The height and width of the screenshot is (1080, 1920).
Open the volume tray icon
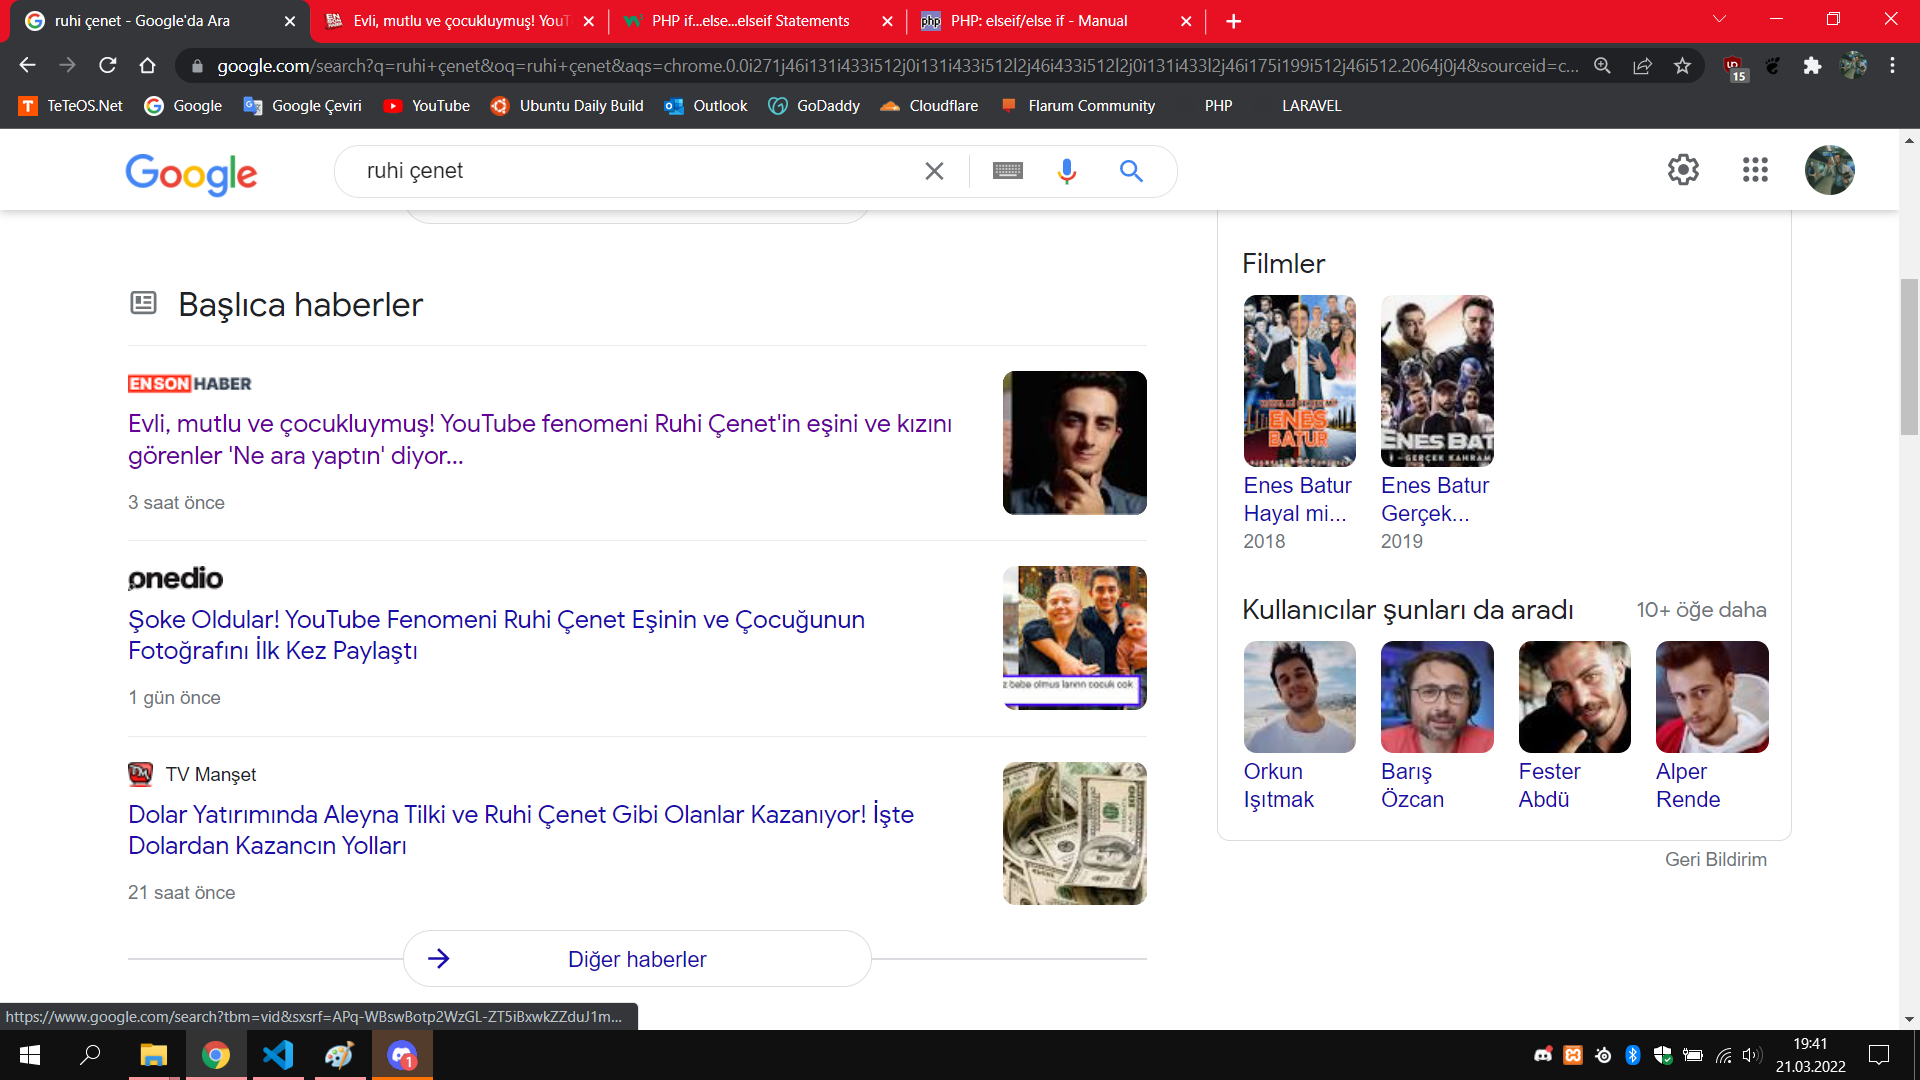click(x=1751, y=1055)
